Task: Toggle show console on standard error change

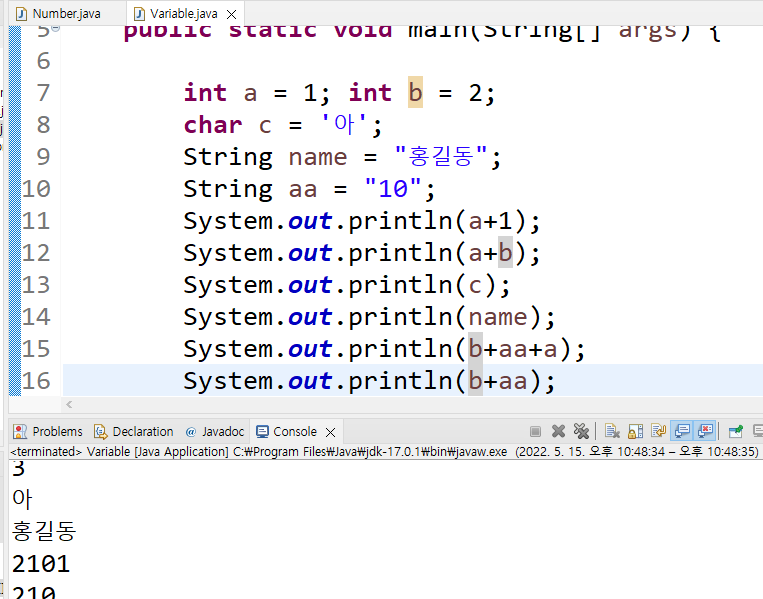Action: pyautogui.click(x=705, y=431)
